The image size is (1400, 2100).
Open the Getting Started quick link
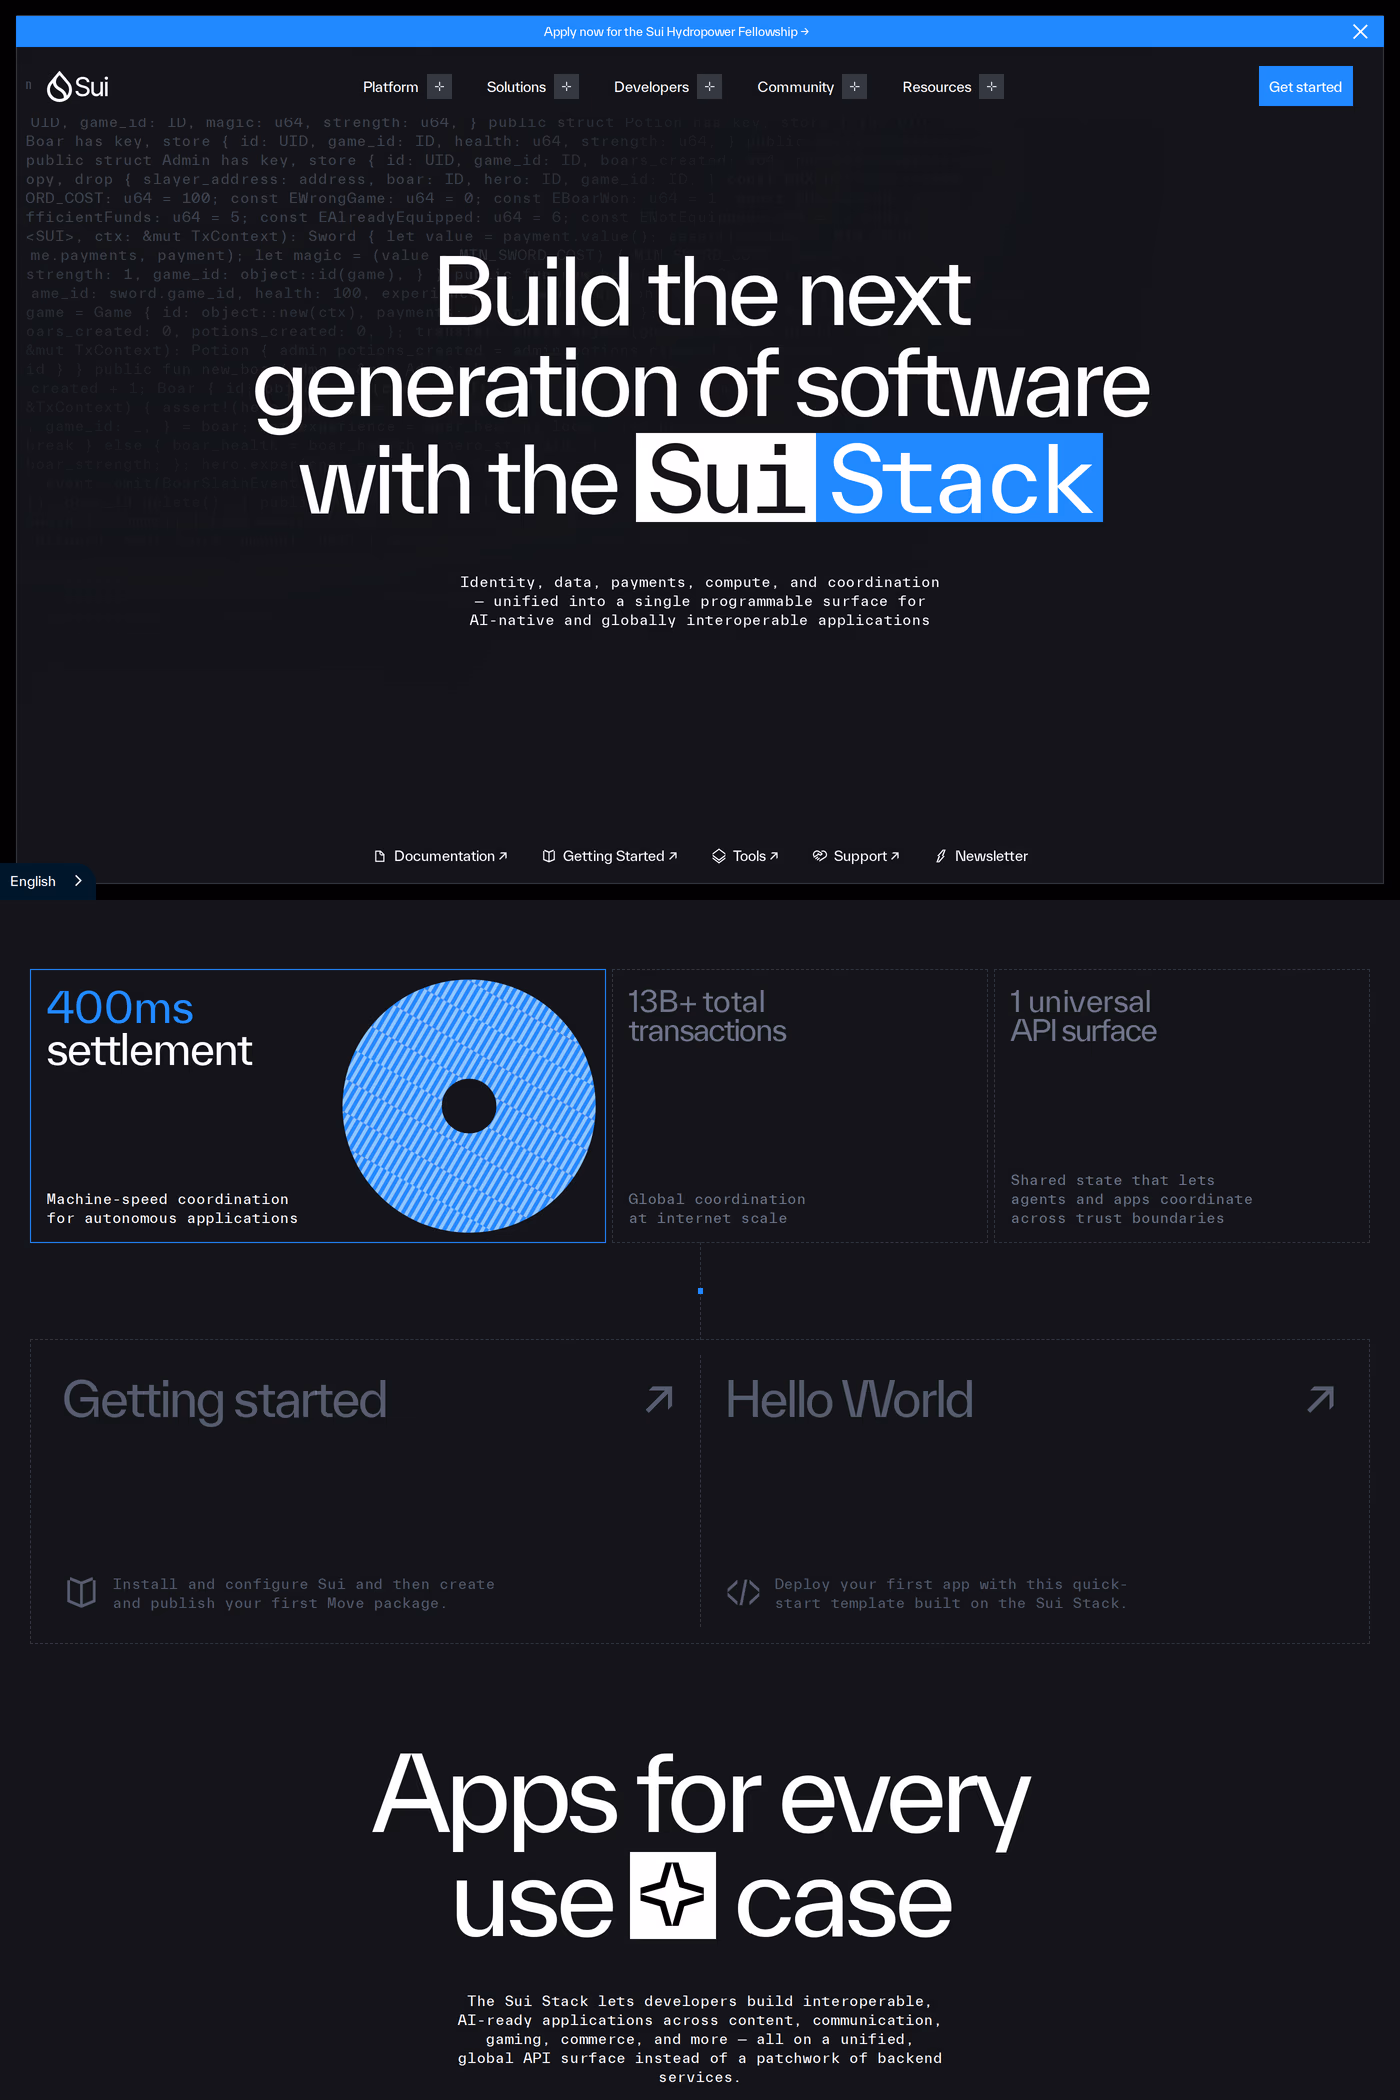(610, 856)
